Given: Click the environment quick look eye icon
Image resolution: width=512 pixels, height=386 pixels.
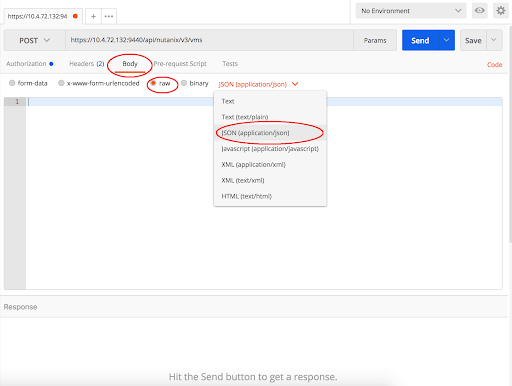Looking at the screenshot, I should point(480,11).
